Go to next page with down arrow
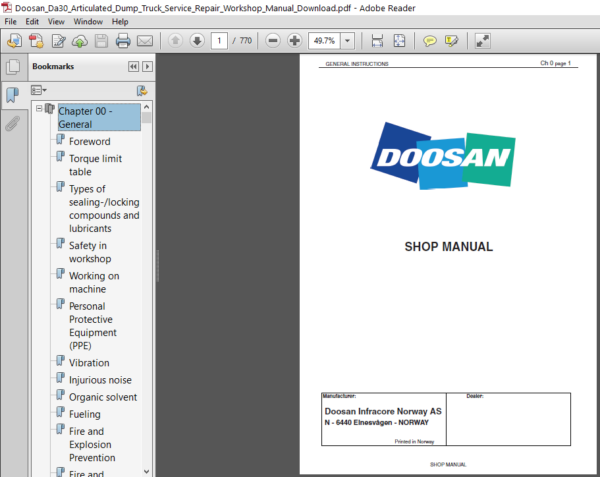This screenshot has height=477, width=600. pyautogui.click(x=197, y=41)
